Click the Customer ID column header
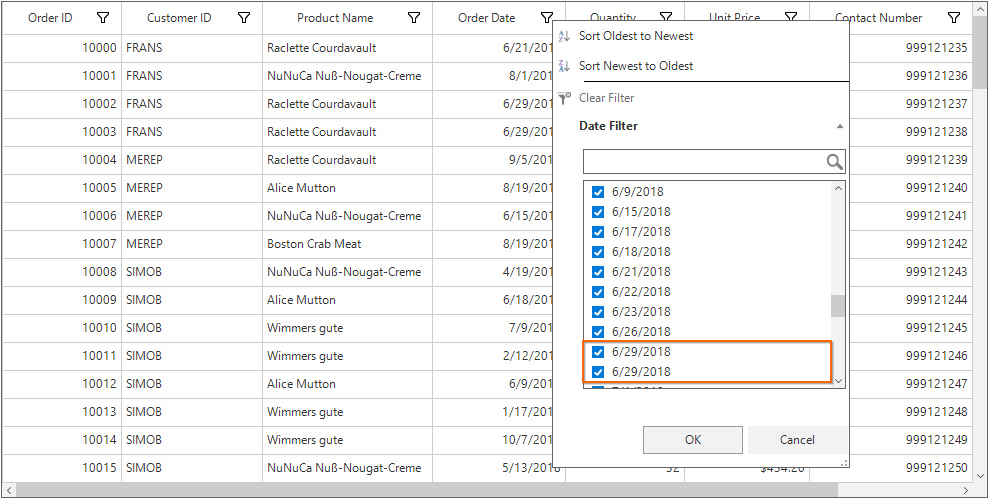989x499 pixels. [x=179, y=18]
